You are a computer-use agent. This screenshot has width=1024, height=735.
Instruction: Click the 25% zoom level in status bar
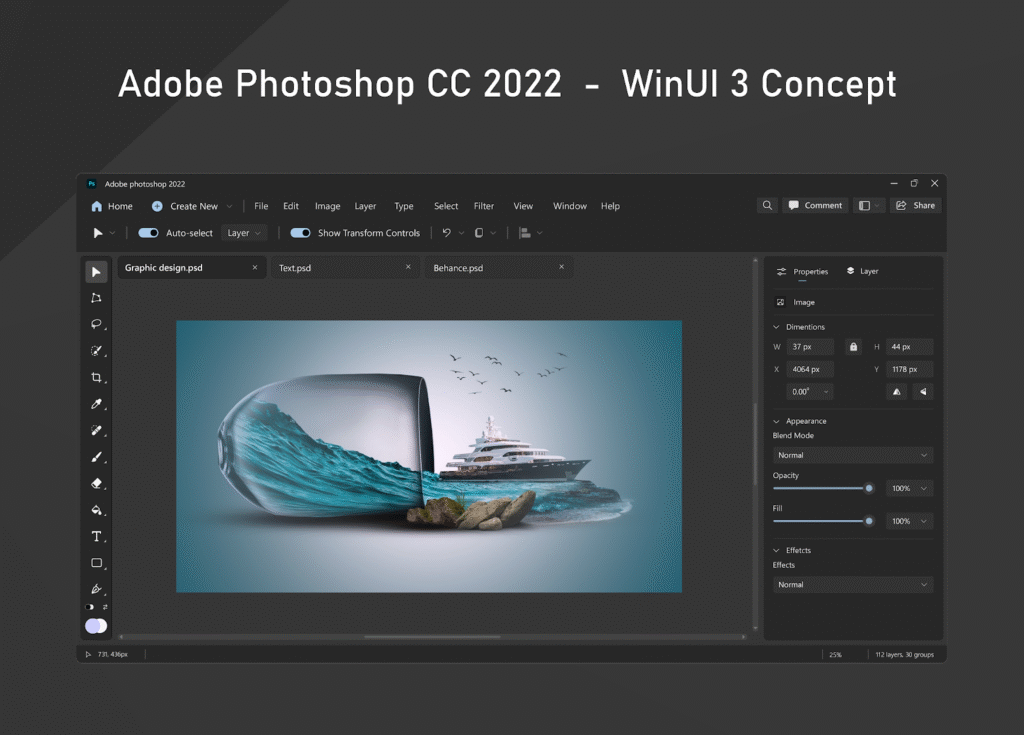[835, 654]
